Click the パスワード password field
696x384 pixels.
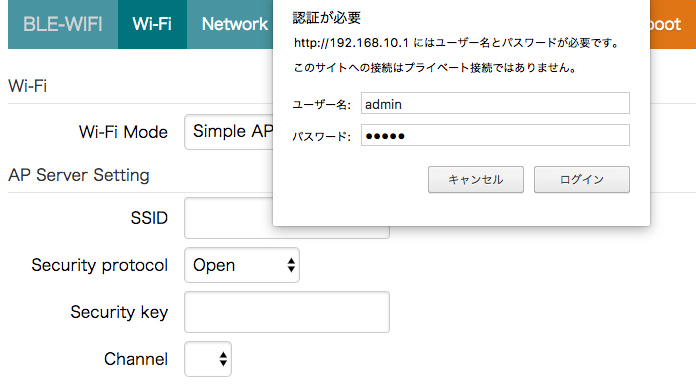pos(495,135)
